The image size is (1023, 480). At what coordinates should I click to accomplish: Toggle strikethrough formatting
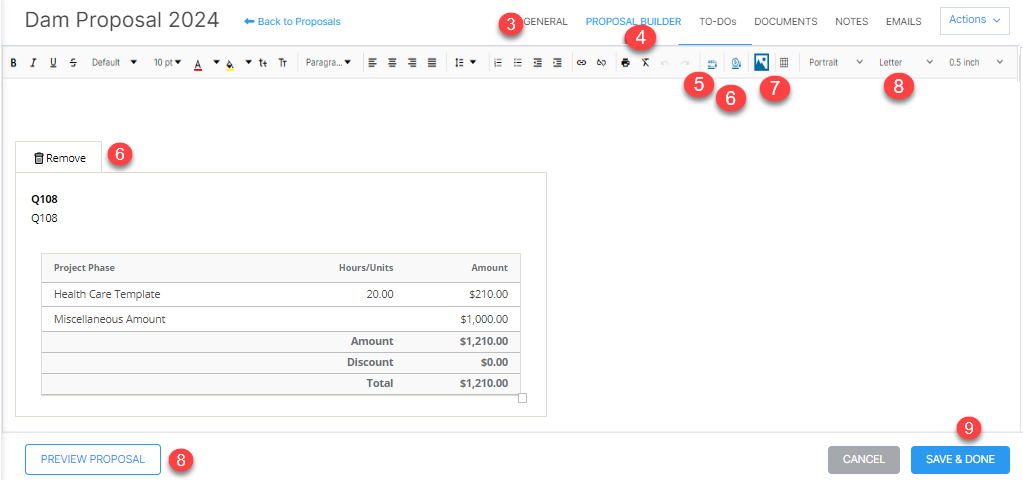[72, 63]
